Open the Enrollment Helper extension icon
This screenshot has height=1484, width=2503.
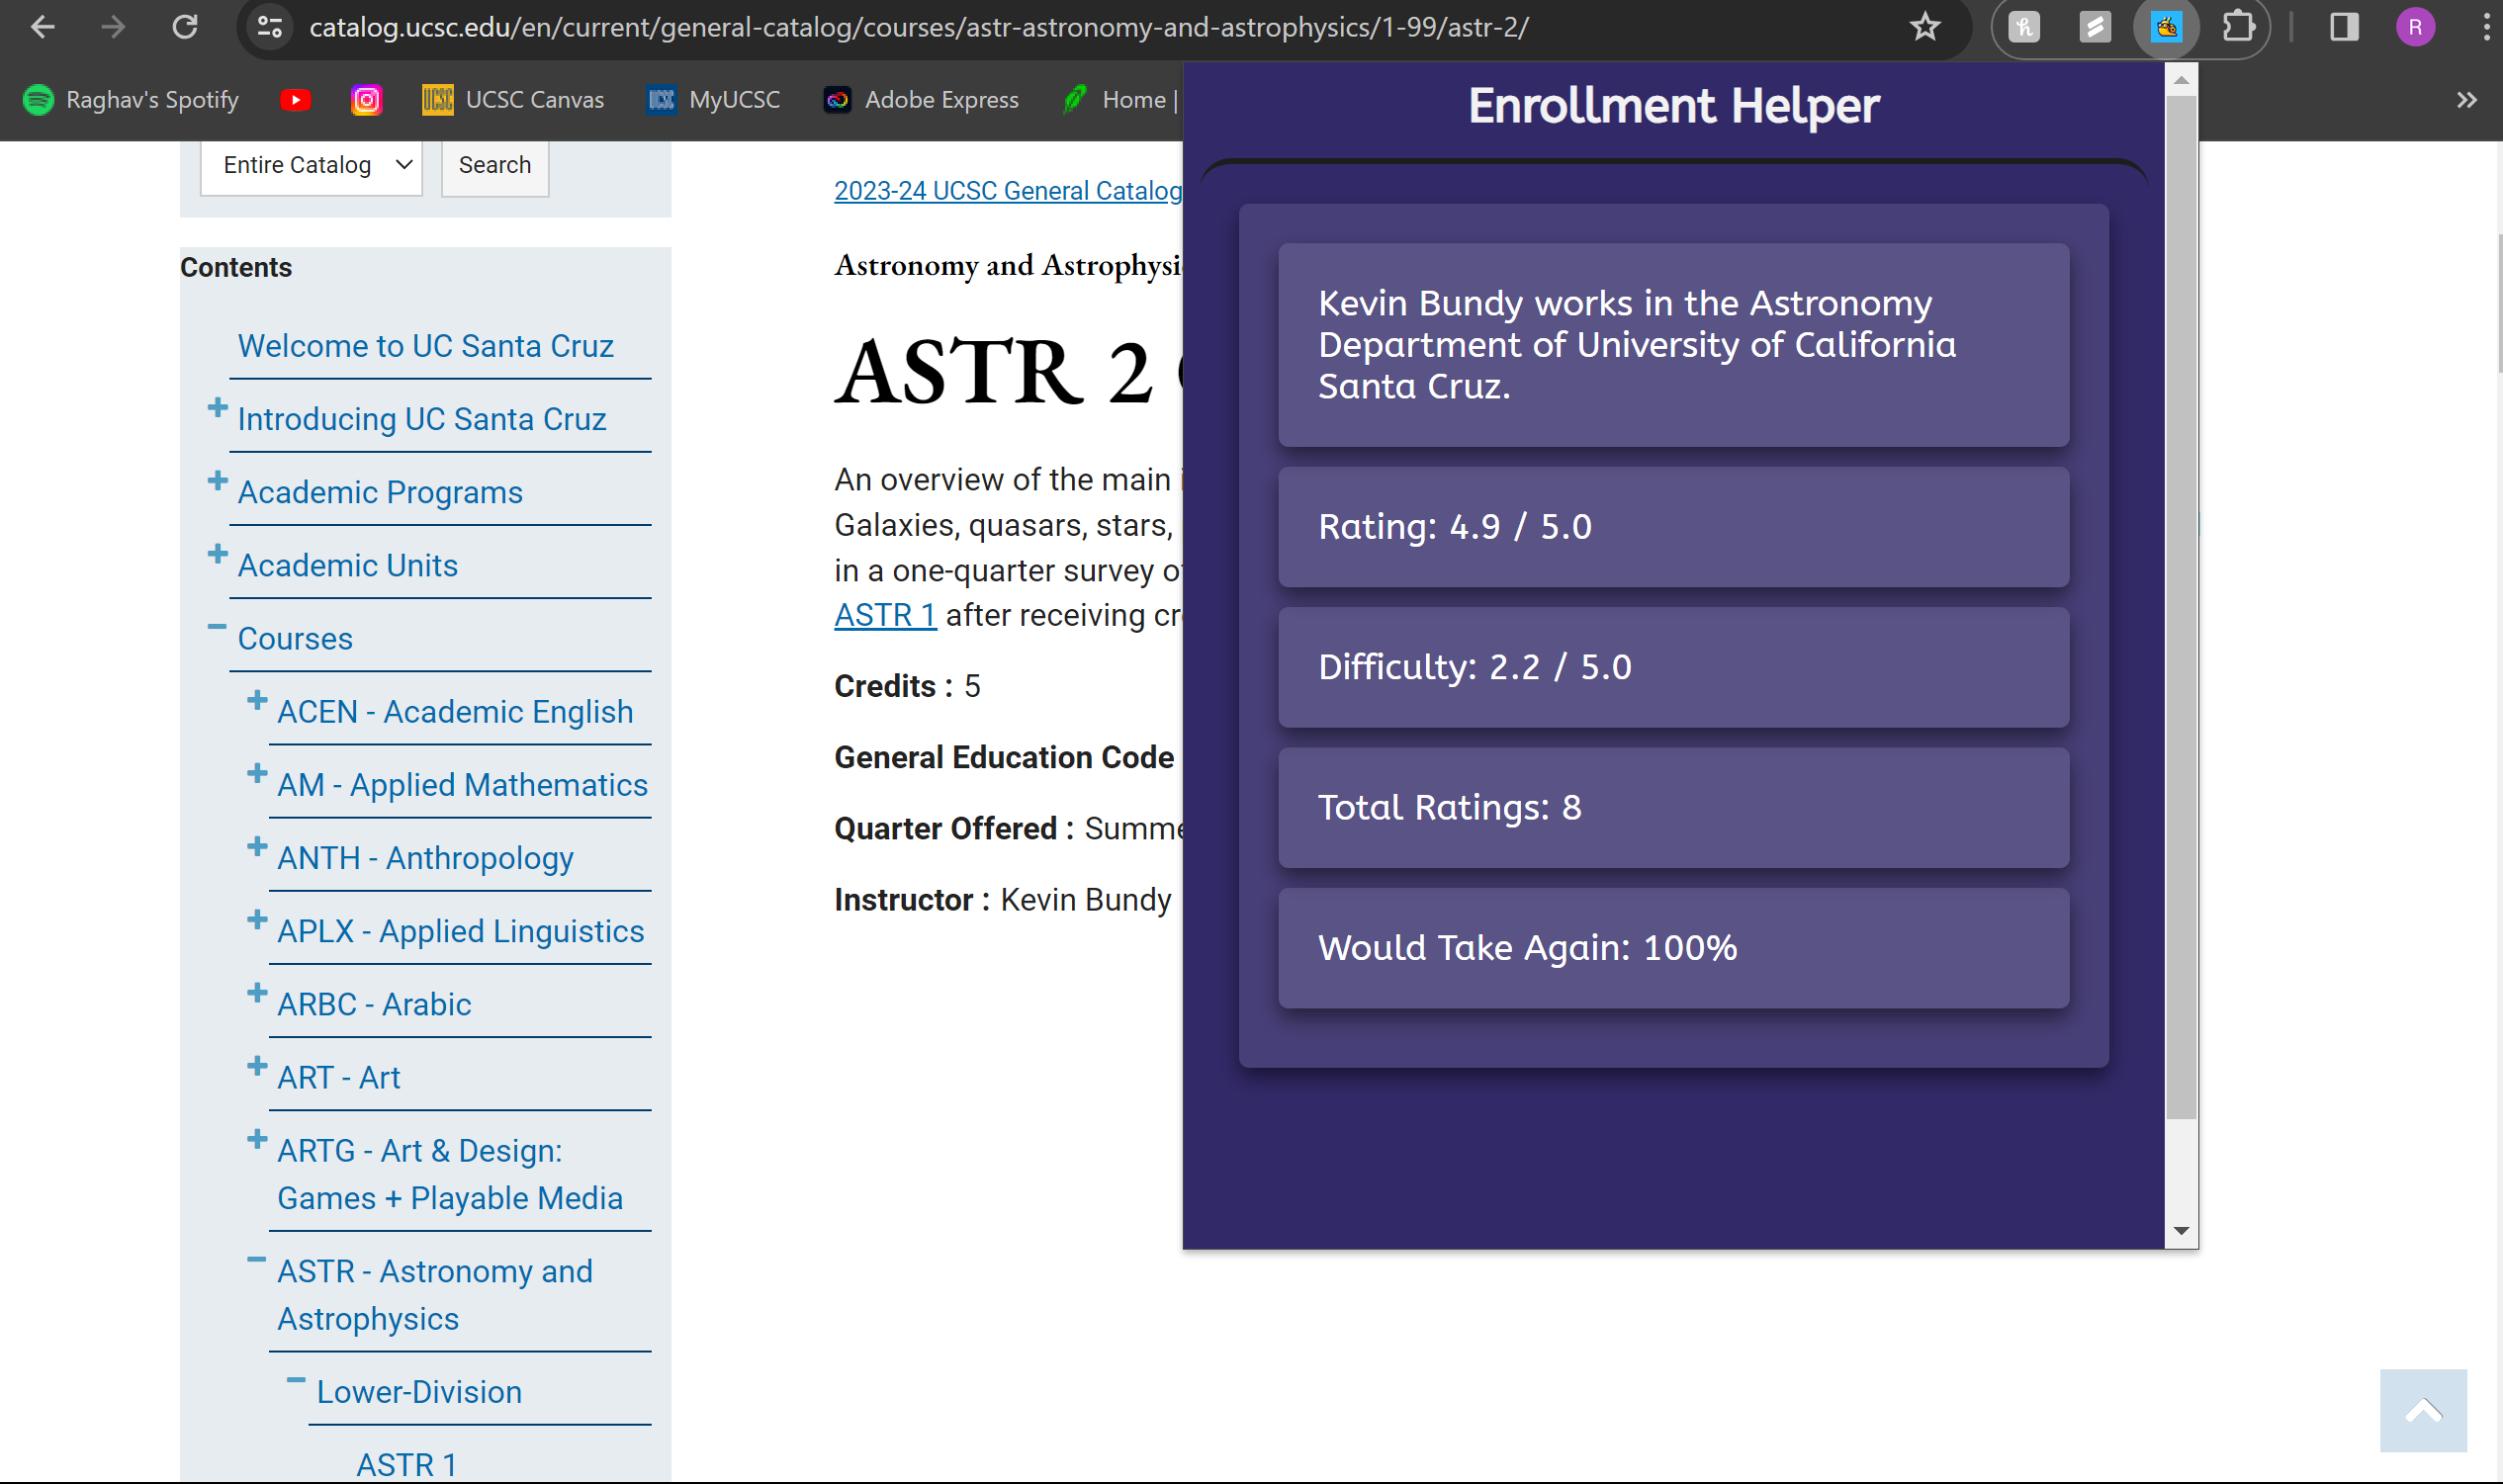coord(2166,27)
